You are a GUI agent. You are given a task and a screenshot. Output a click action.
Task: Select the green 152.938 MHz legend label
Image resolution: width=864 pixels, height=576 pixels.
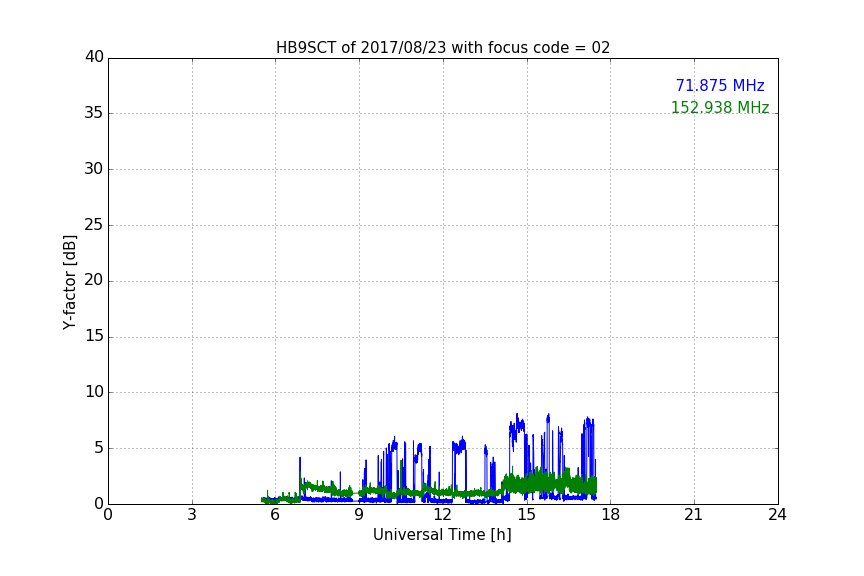point(720,107)
